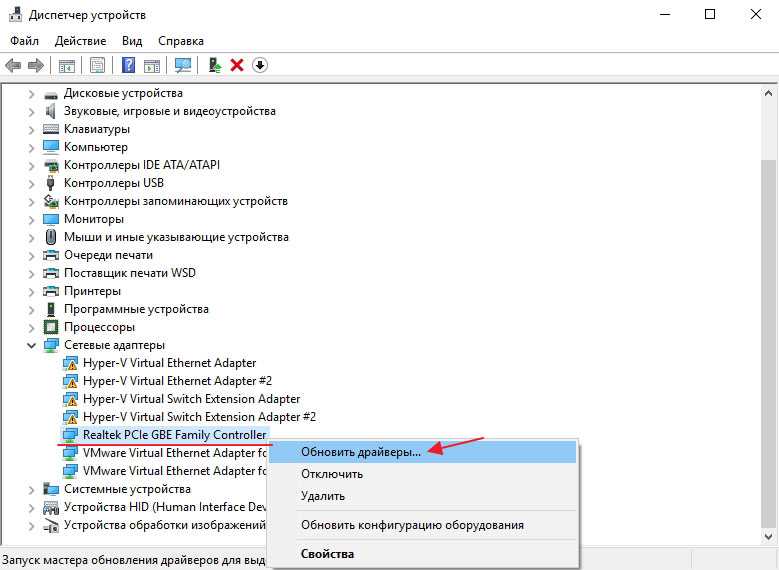Select first VMware Virtual Ethernet Adapter row
The image size is (779, 570).
[174, 453]
